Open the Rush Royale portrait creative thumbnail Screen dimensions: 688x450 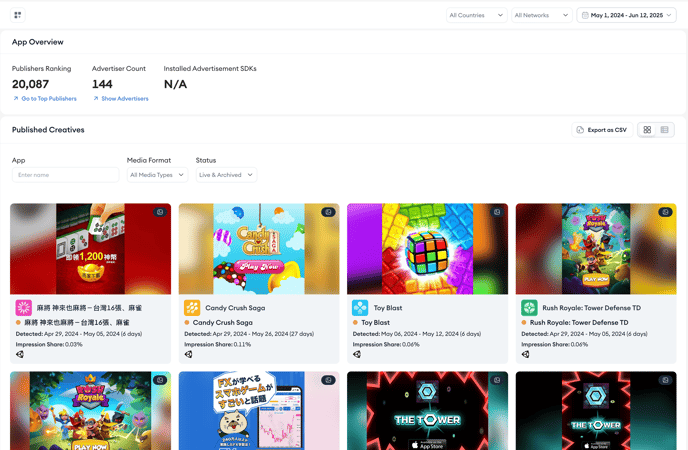click(596, 249)
